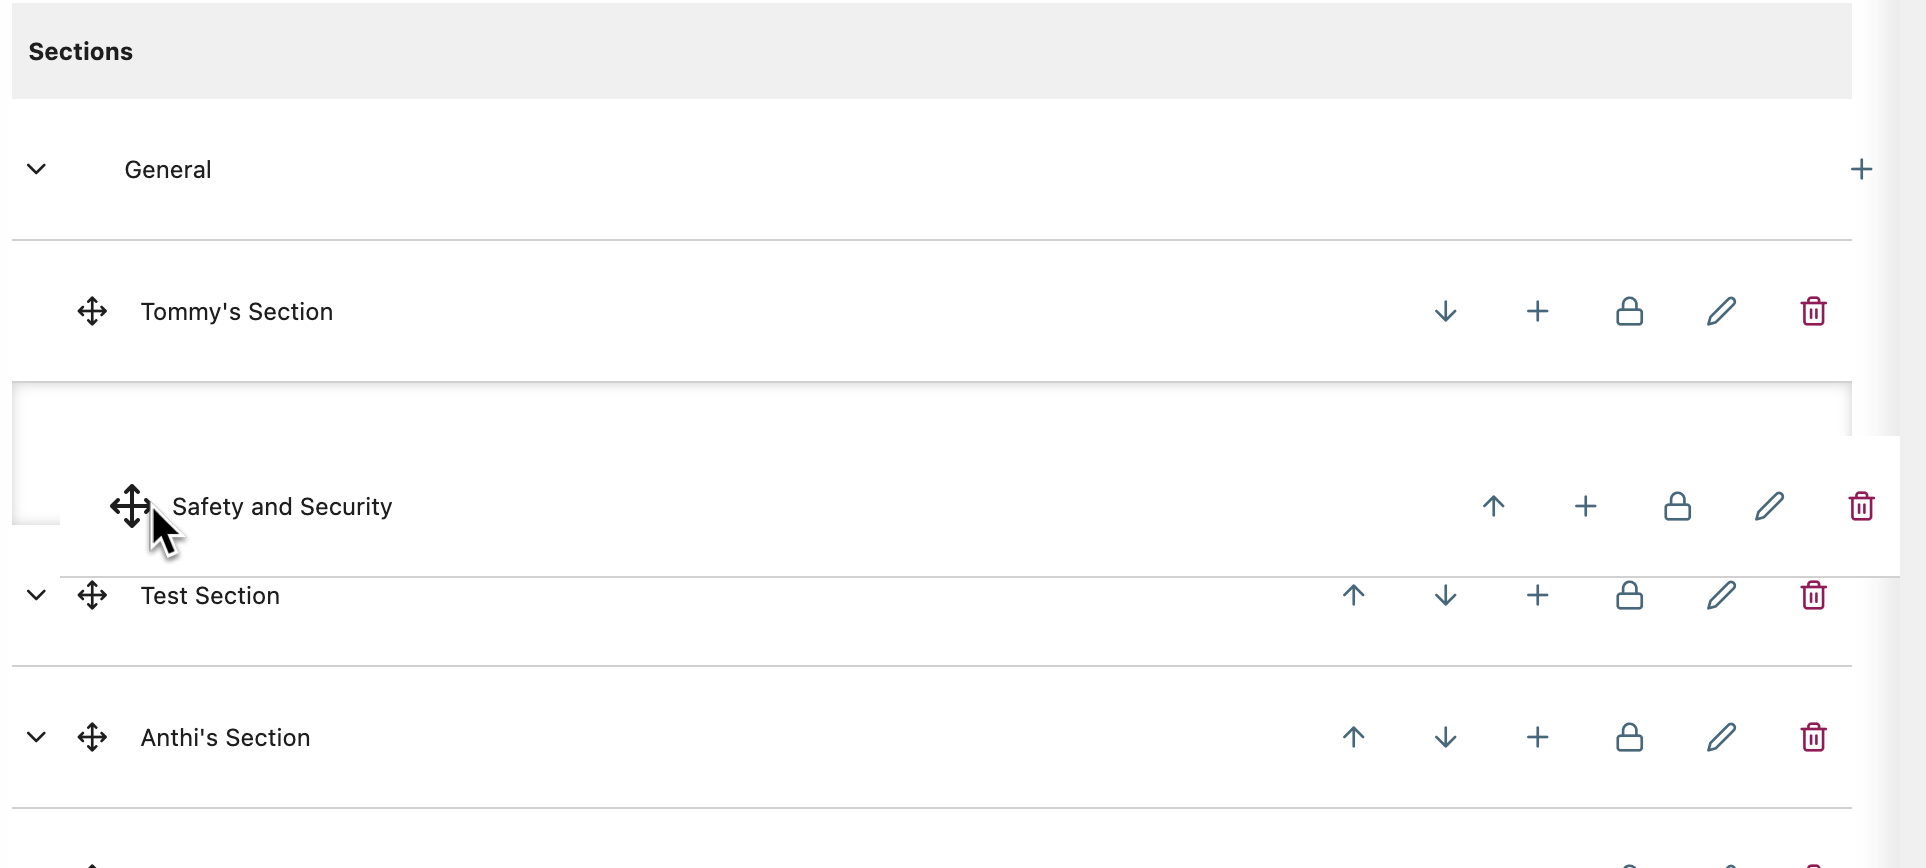1926x868 pixels.
Task: Click the plus icon in General row
Action: point(1861,169)
